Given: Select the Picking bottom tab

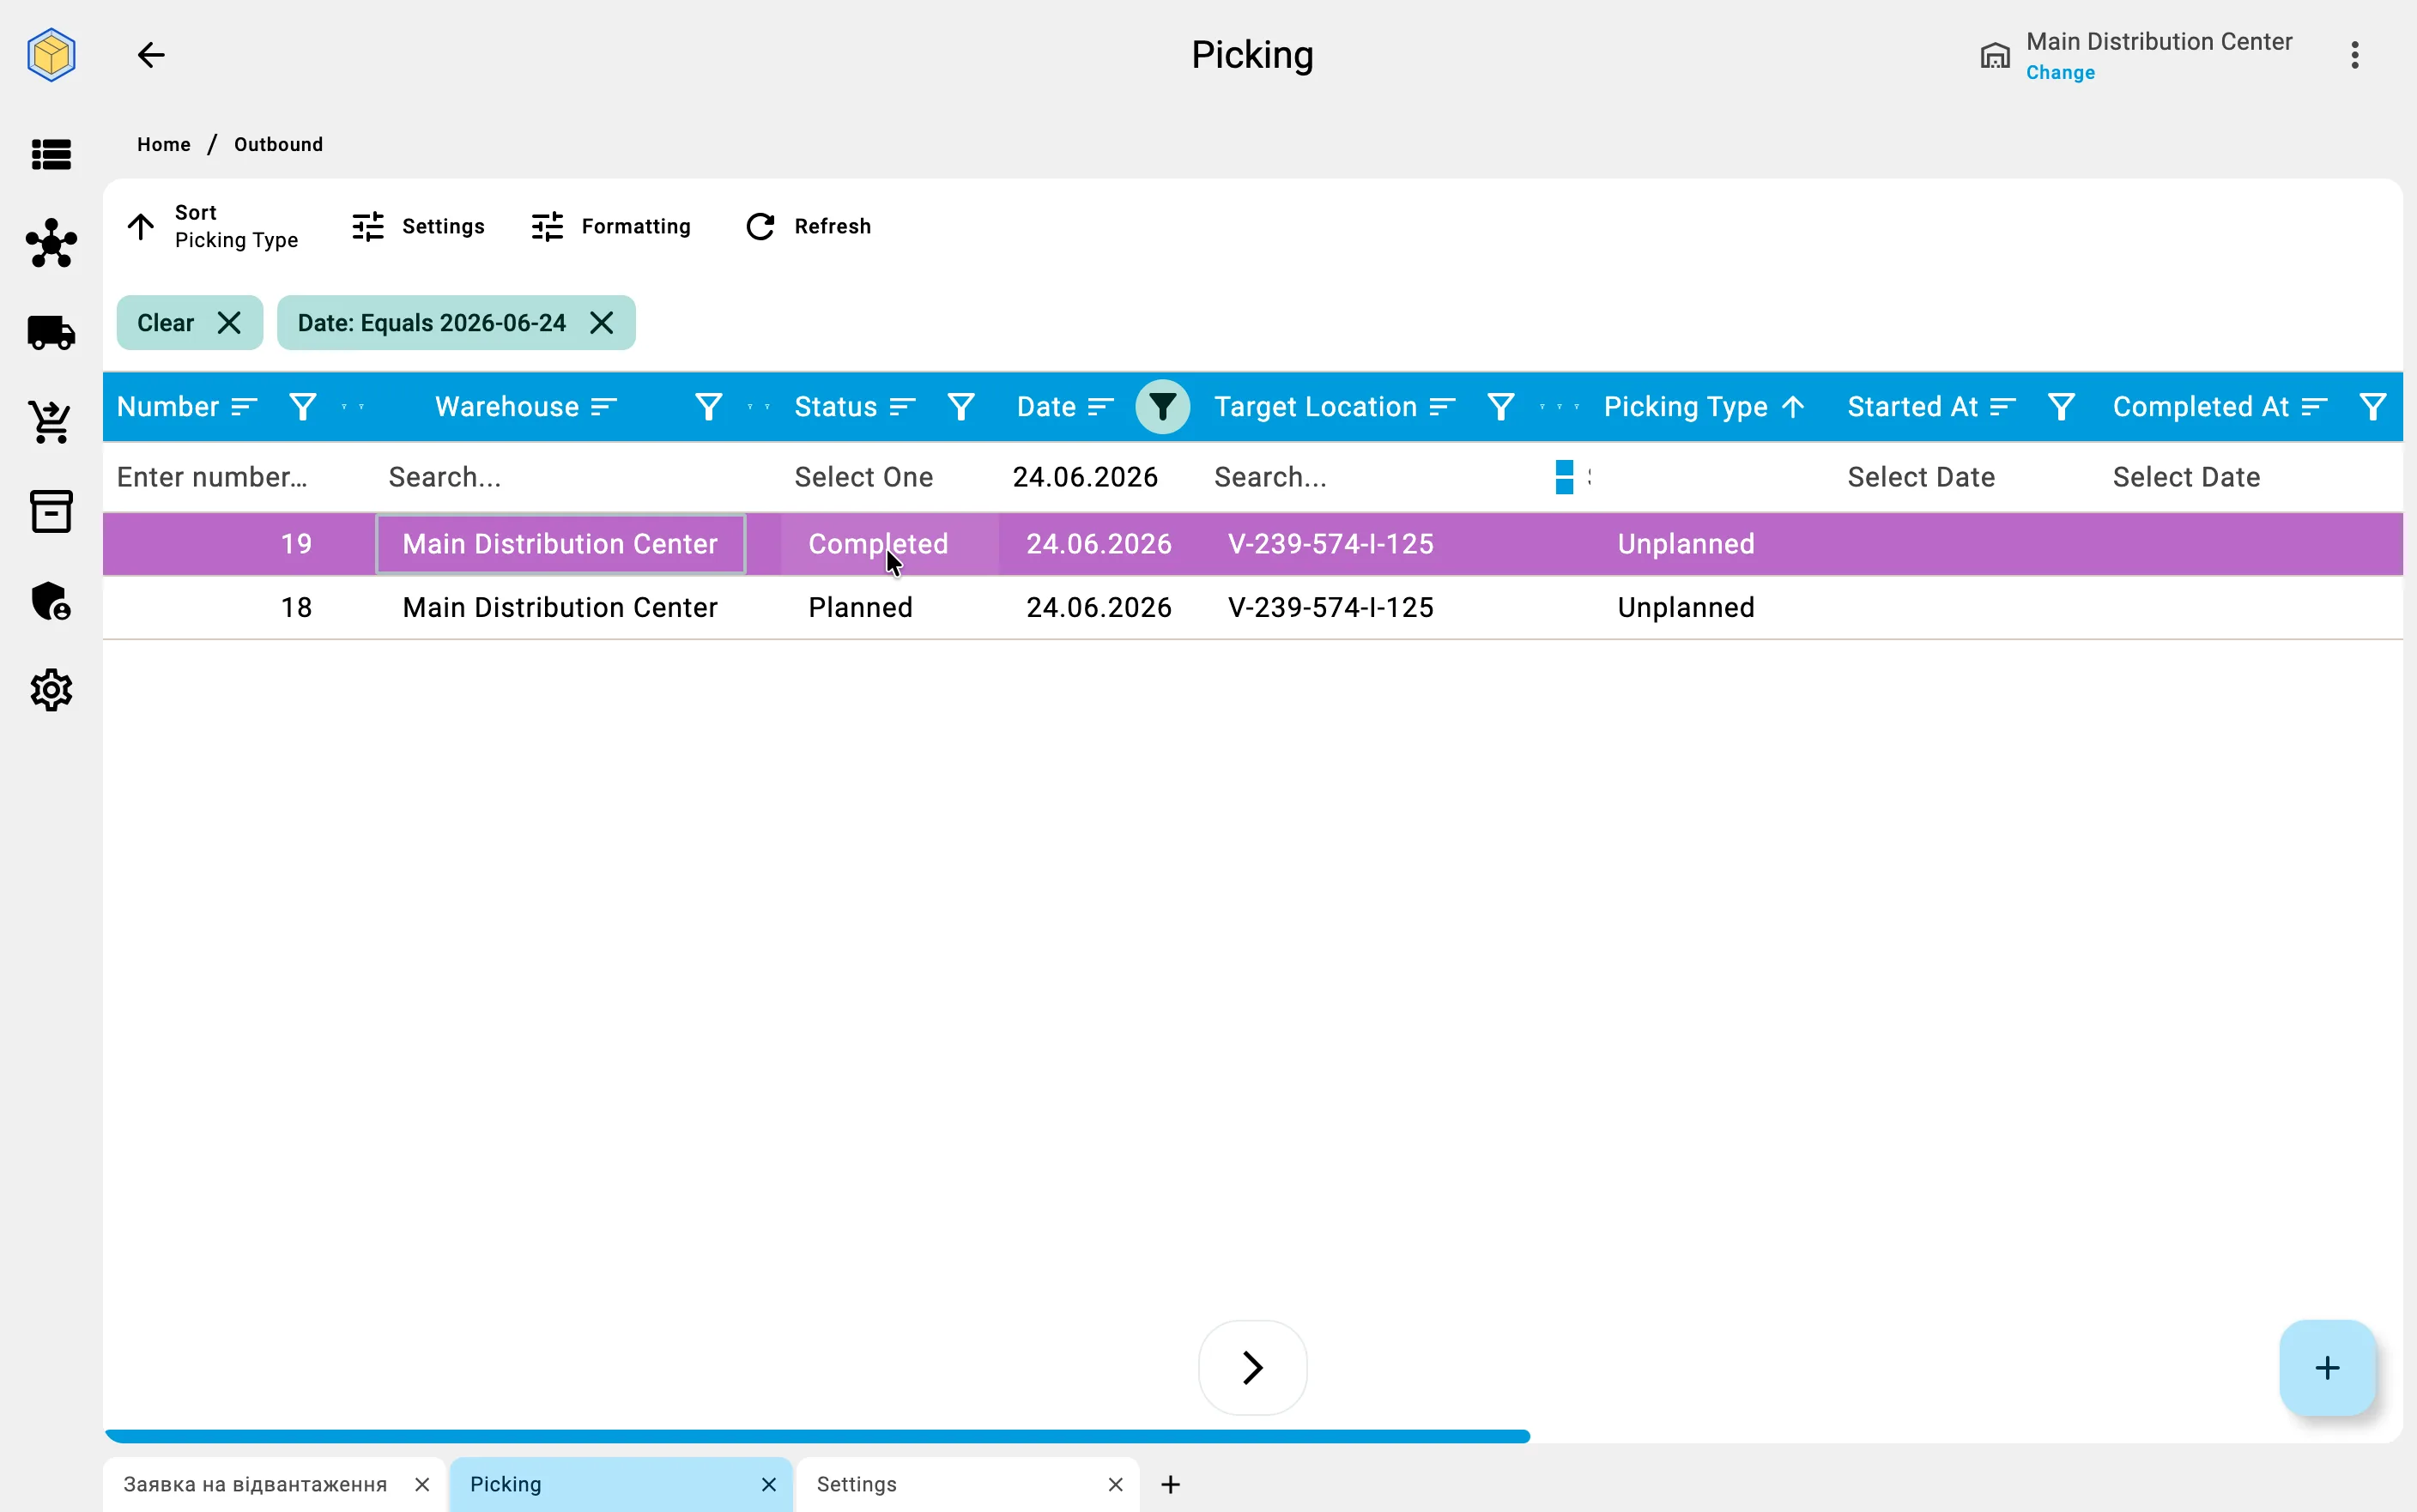Looking at the screenshot, I should pyautogui.click(x=620, y=1484).
